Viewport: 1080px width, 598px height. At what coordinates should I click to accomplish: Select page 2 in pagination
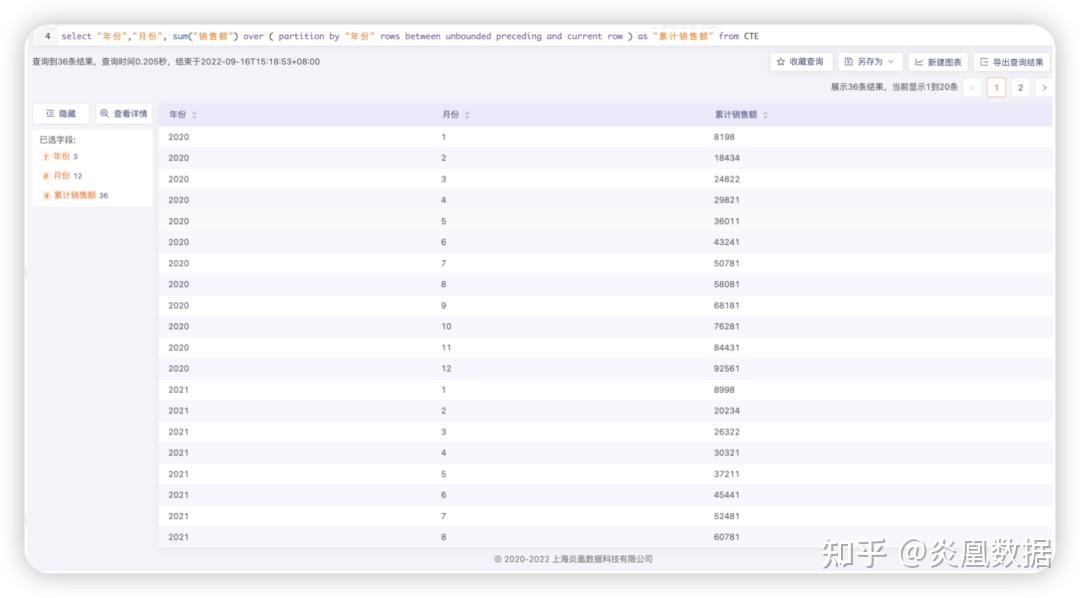point(1020,87)
